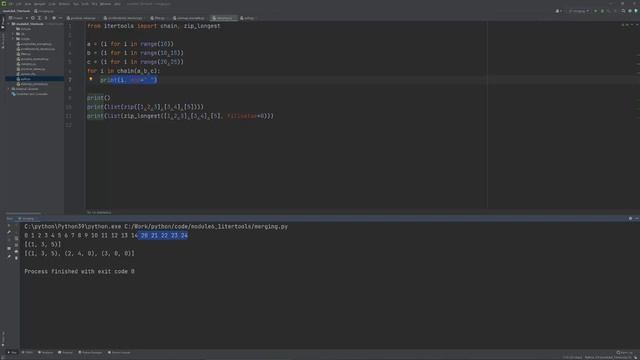This screenshot has width=640, height=360.
Task: Open the Window menu
Action: point(105,4)
